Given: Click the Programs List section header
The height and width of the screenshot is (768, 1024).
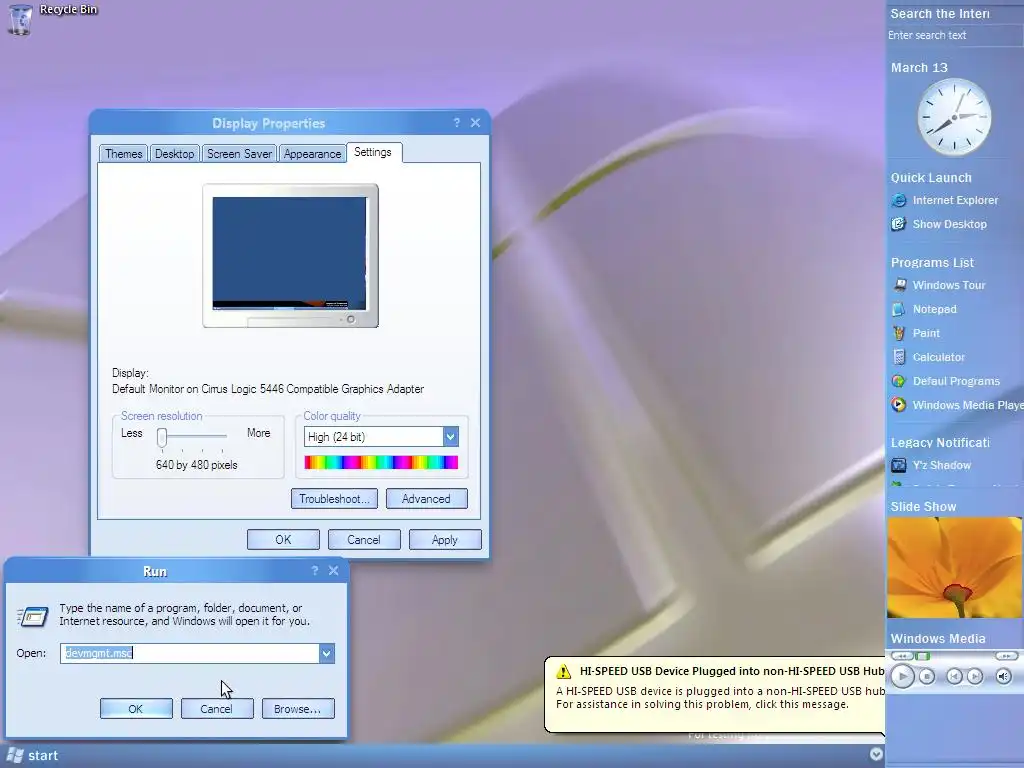Looking at the screenshot, I should click(933, 263).
